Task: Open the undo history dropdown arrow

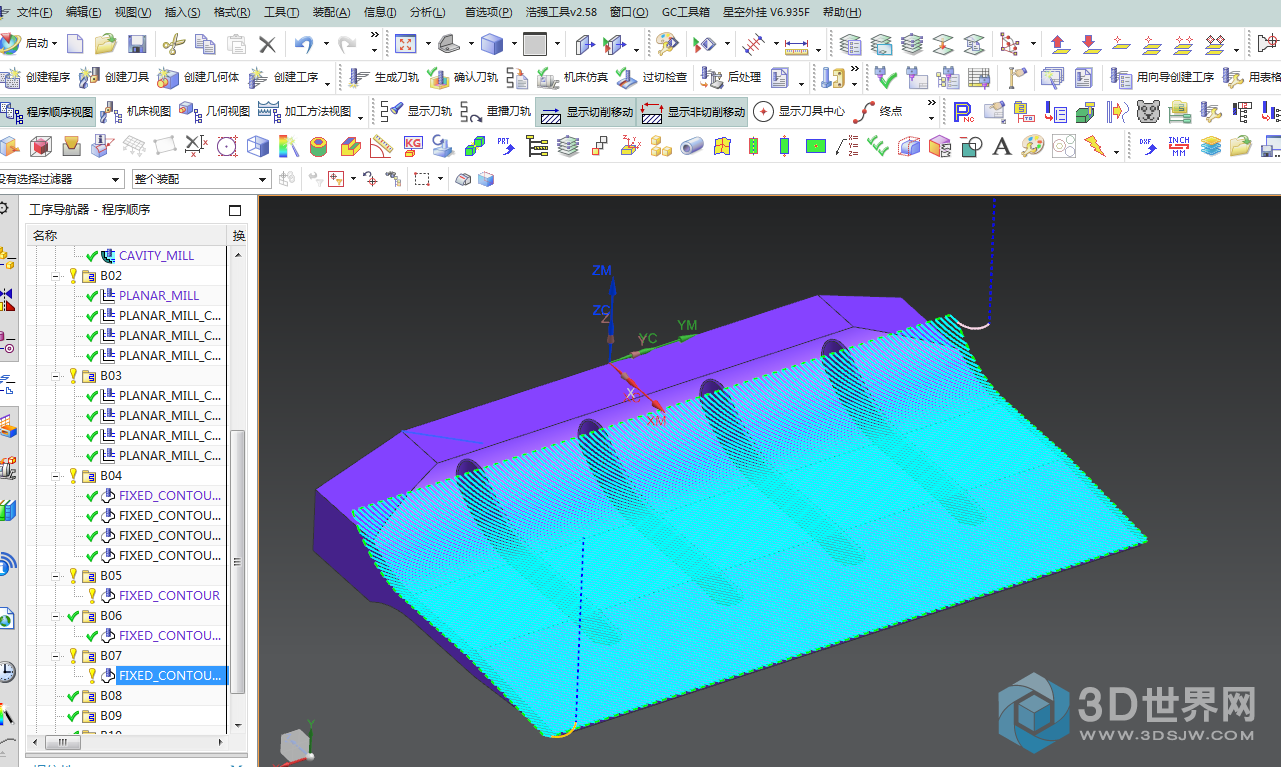Action: click(326, 45)
